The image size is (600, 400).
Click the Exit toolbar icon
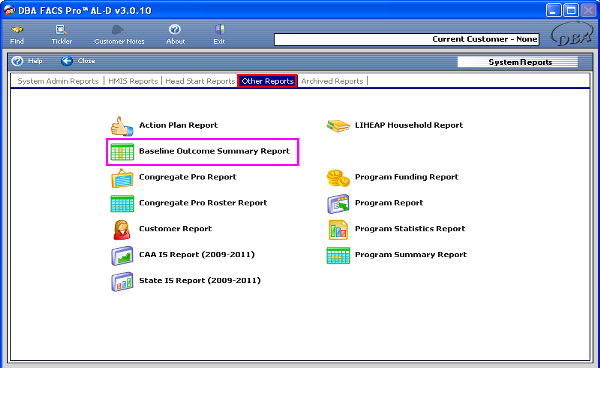tap(219, 34)
